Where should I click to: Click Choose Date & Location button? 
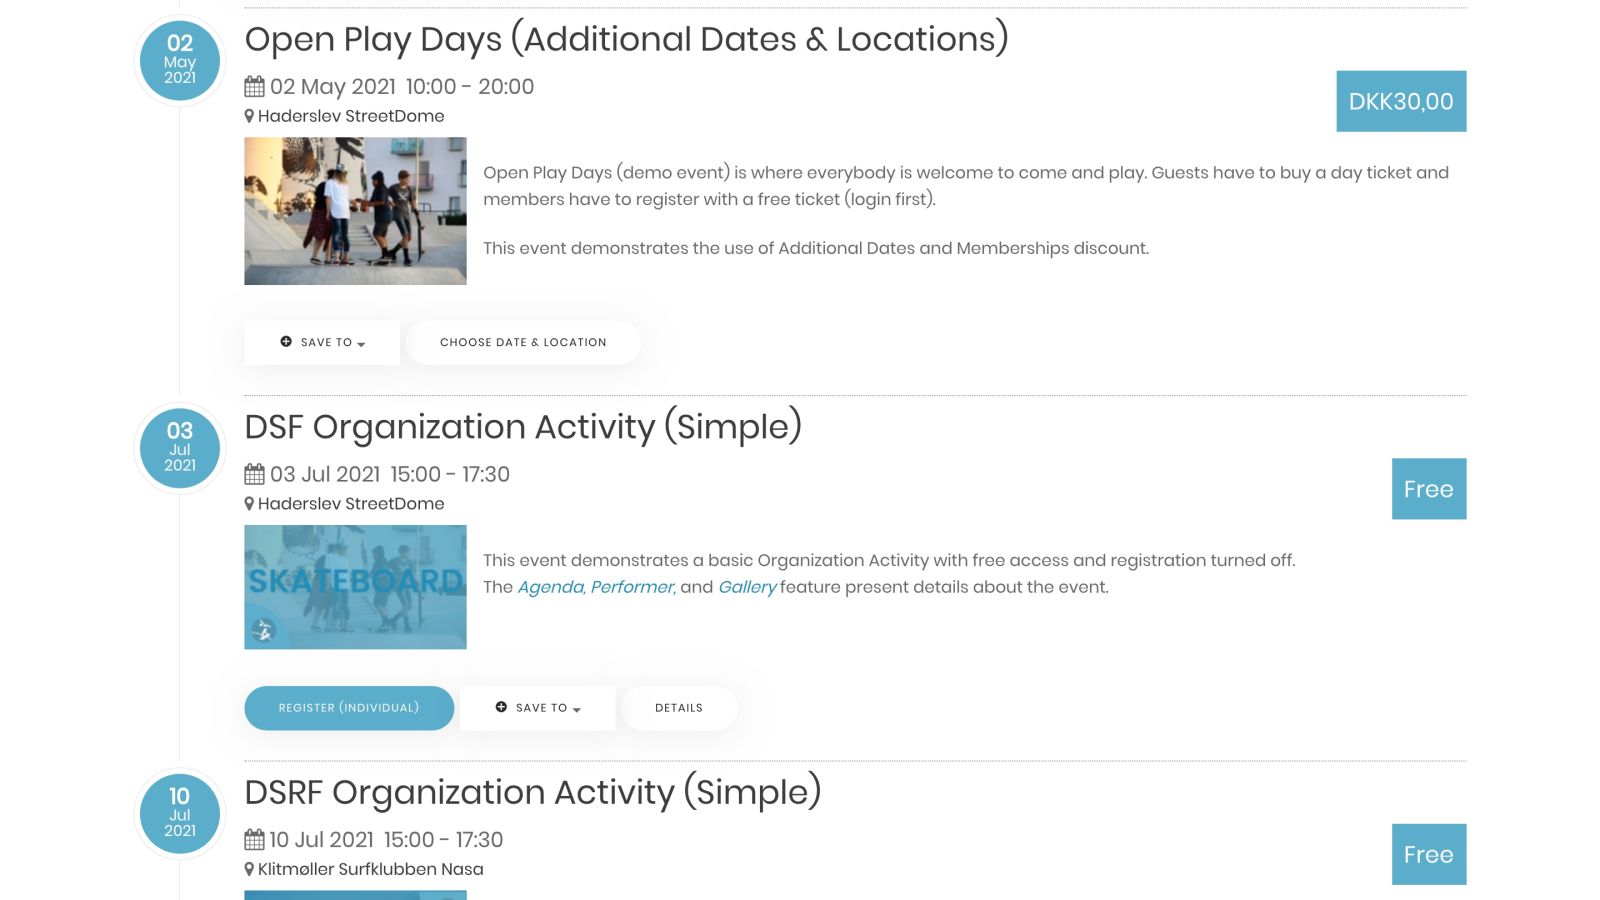pos(523,342)
